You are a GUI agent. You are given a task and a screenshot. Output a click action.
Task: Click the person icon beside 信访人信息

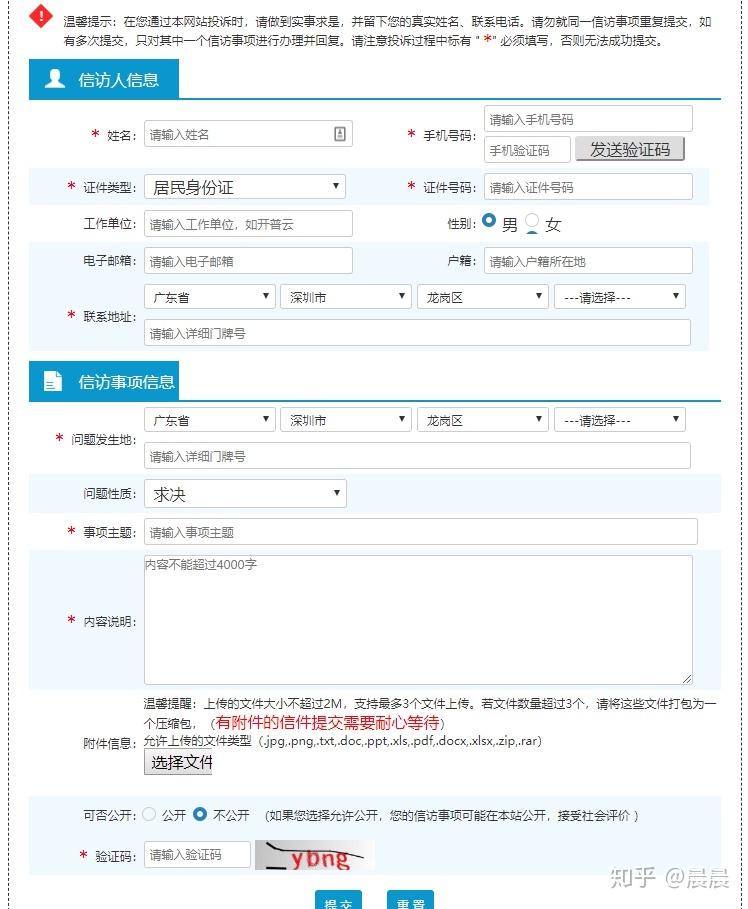pos(55,78)
